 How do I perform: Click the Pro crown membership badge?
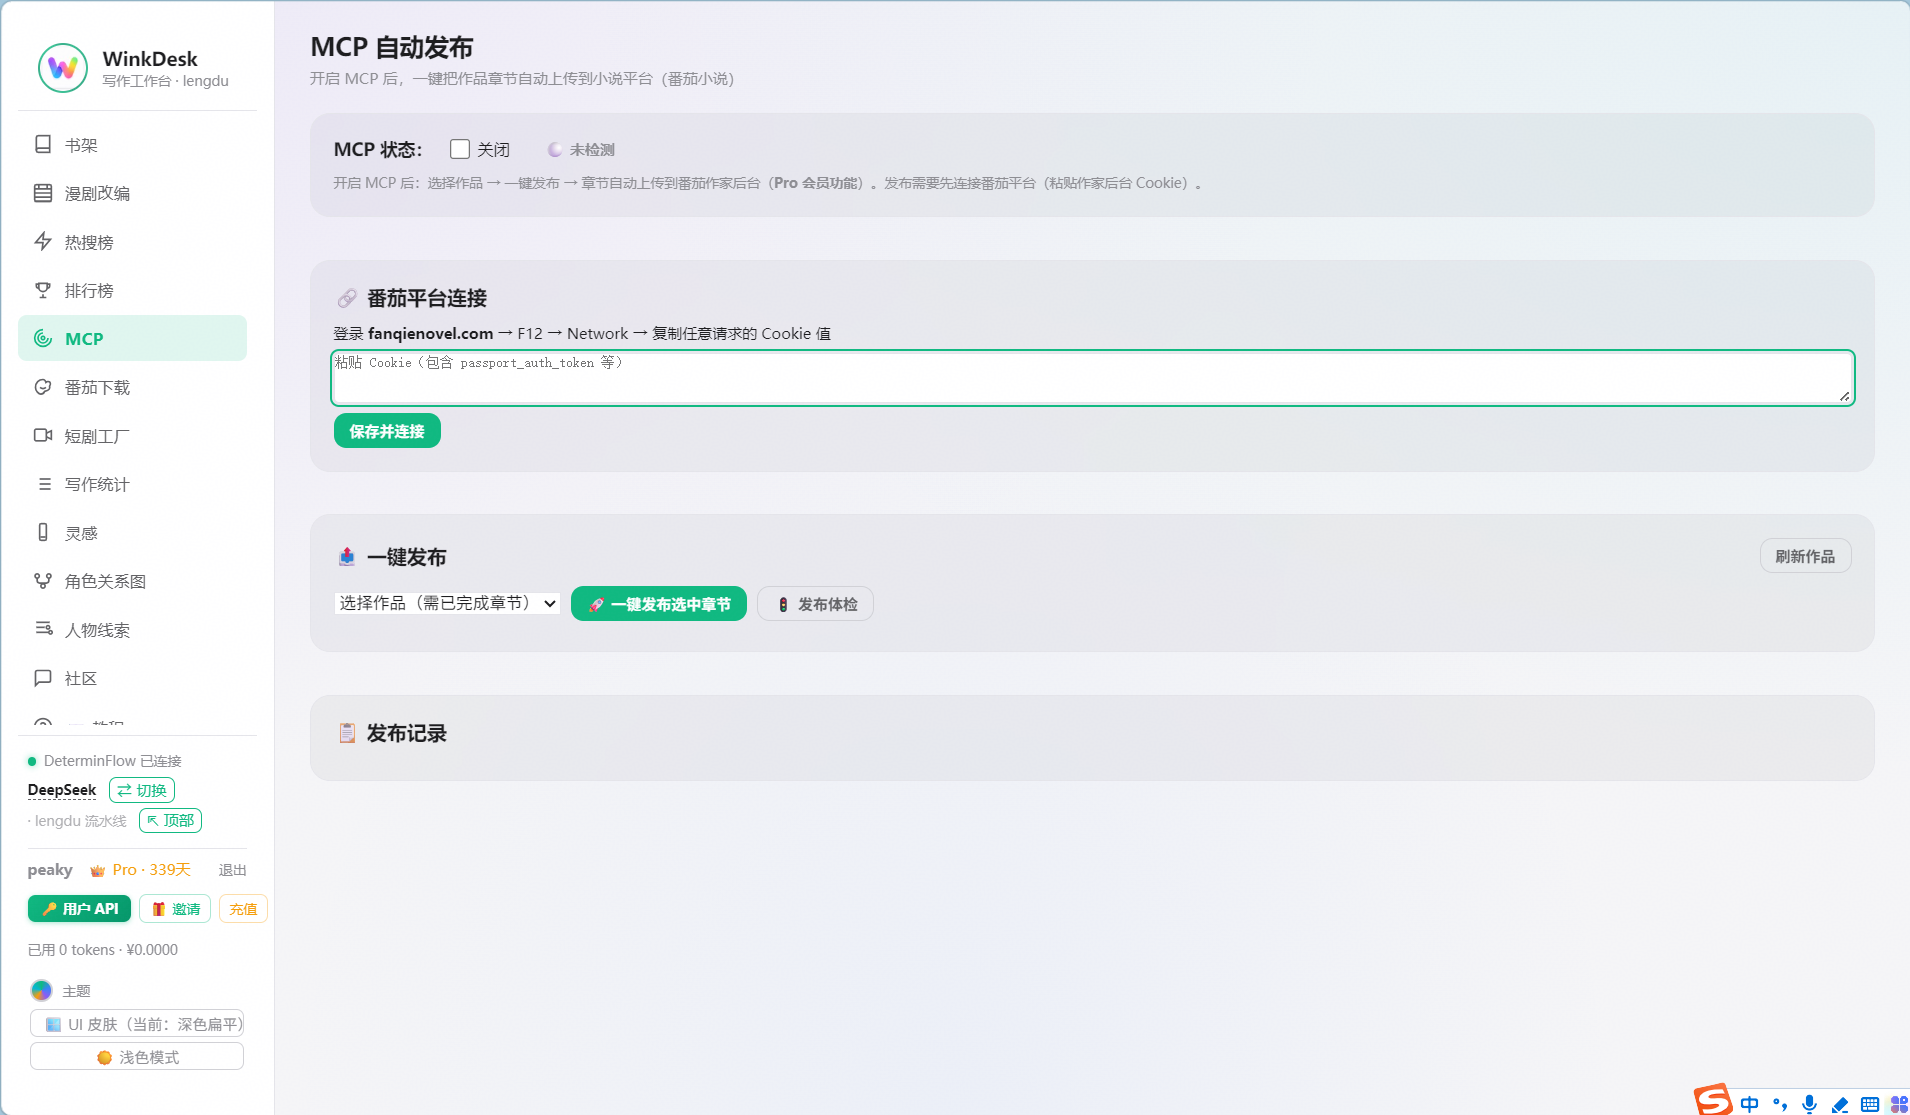click(x=140, y=870)
